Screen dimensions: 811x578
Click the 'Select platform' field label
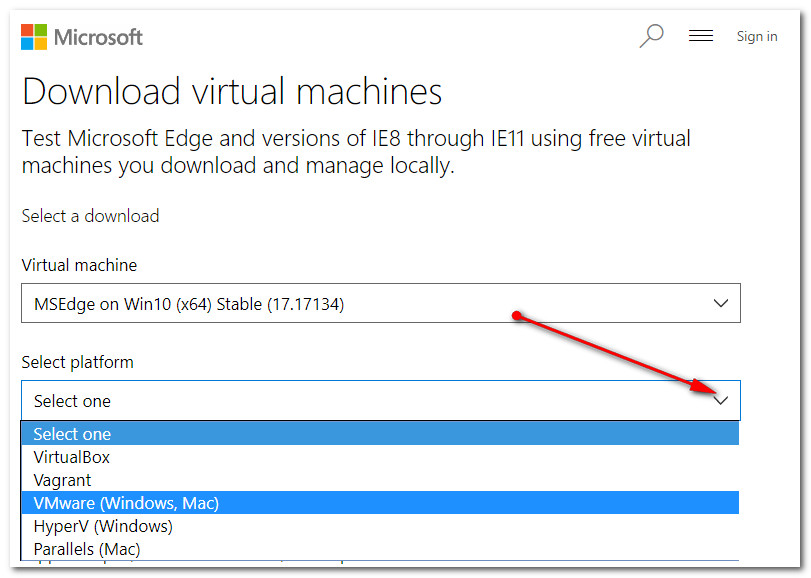point(78,362)
